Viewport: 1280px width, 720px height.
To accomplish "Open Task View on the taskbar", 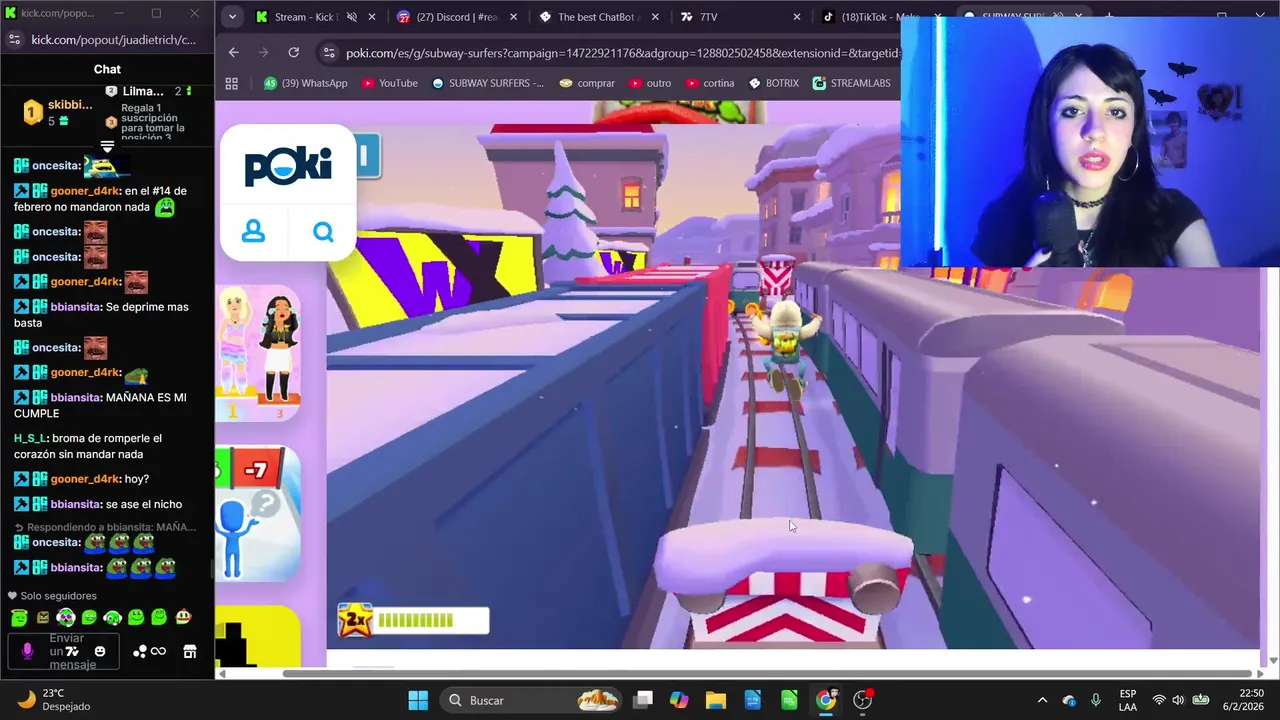I will [x=643, y=700].
